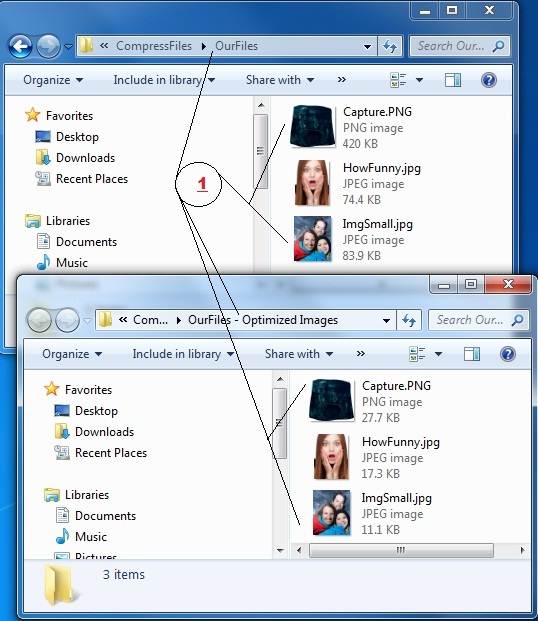Image resolution: width=538 pixels, height=621 pixels.
Task: Select Libraries in OurFiles window sidebar
Action: click(x=58, y=221)
